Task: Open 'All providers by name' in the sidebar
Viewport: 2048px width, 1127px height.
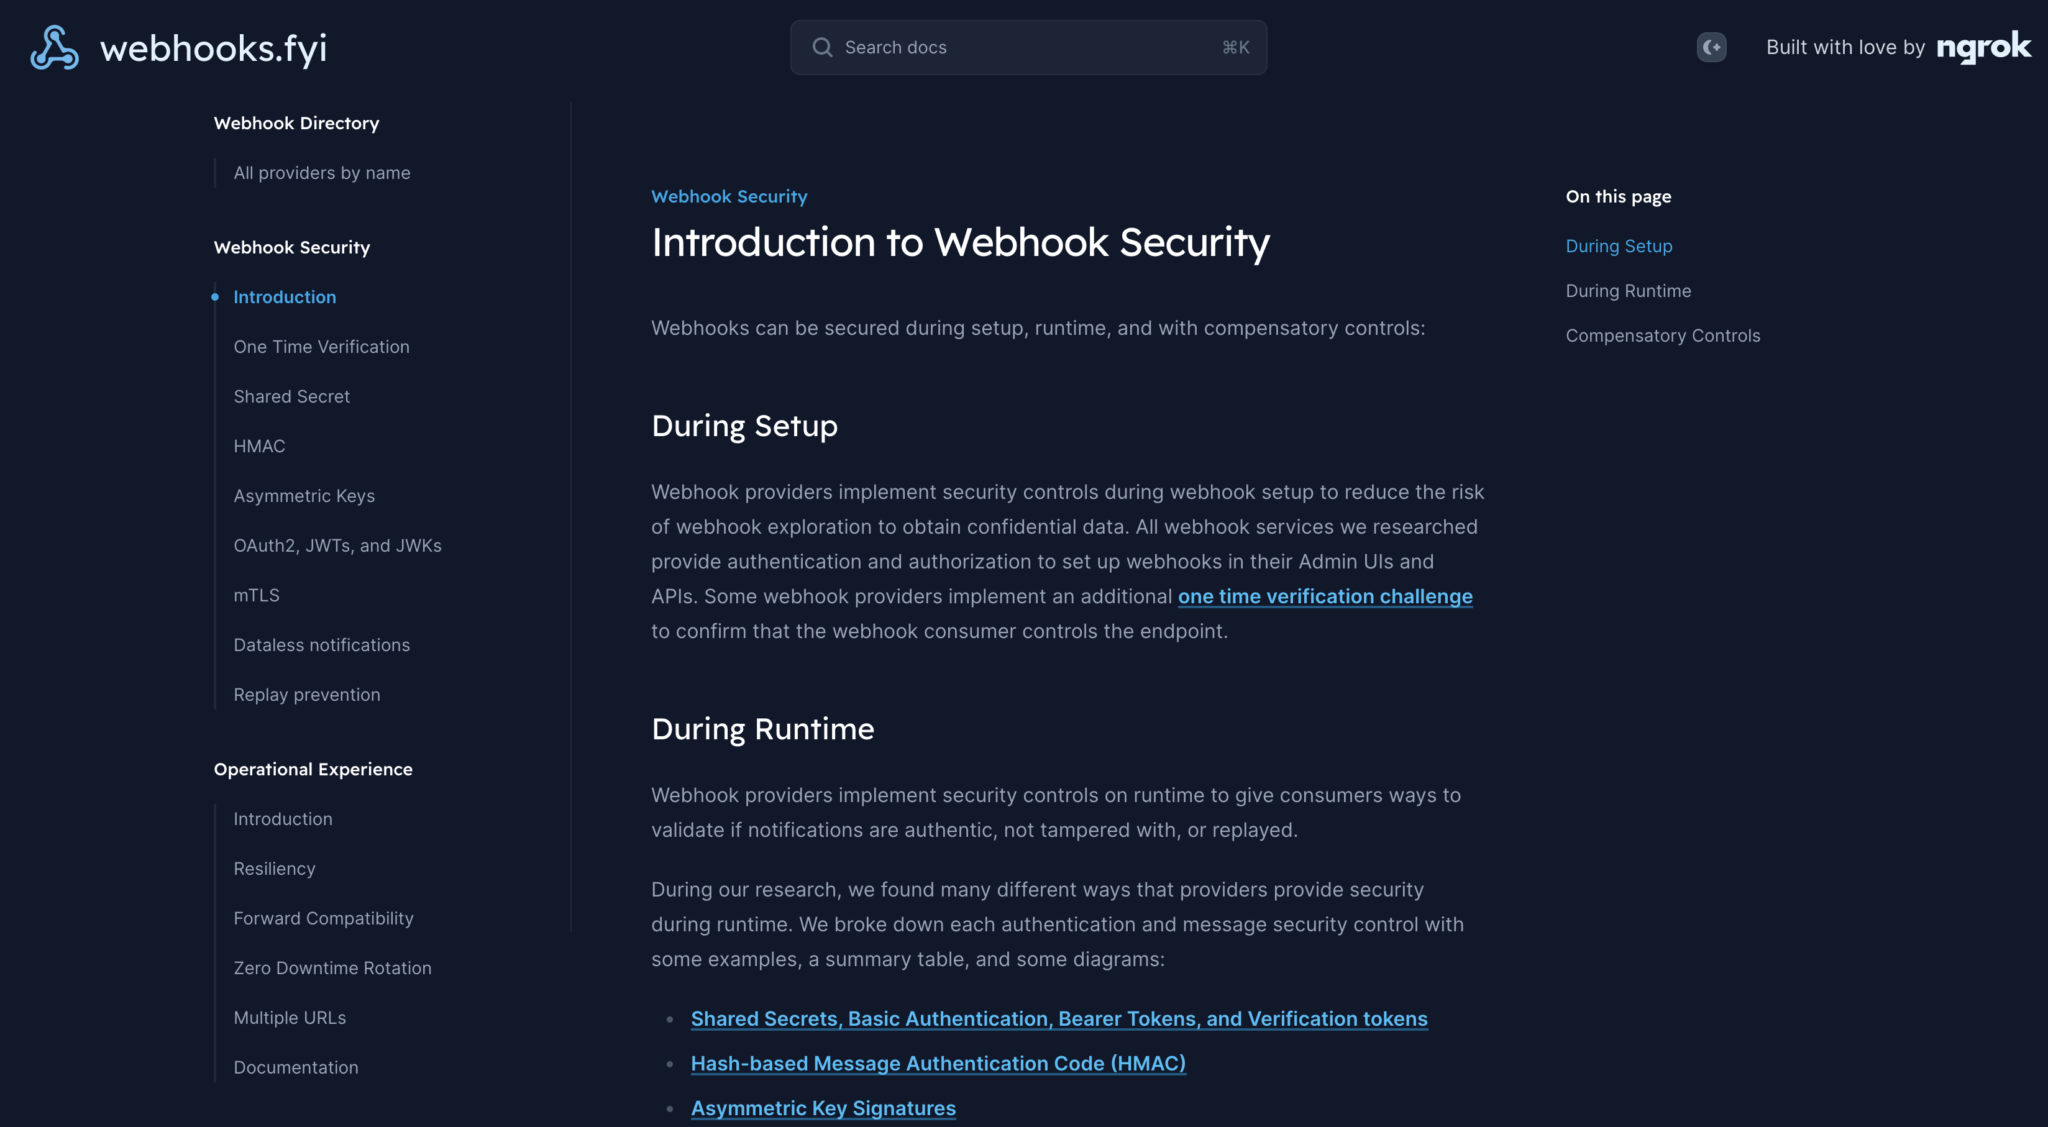Action: tap(321, 172)
